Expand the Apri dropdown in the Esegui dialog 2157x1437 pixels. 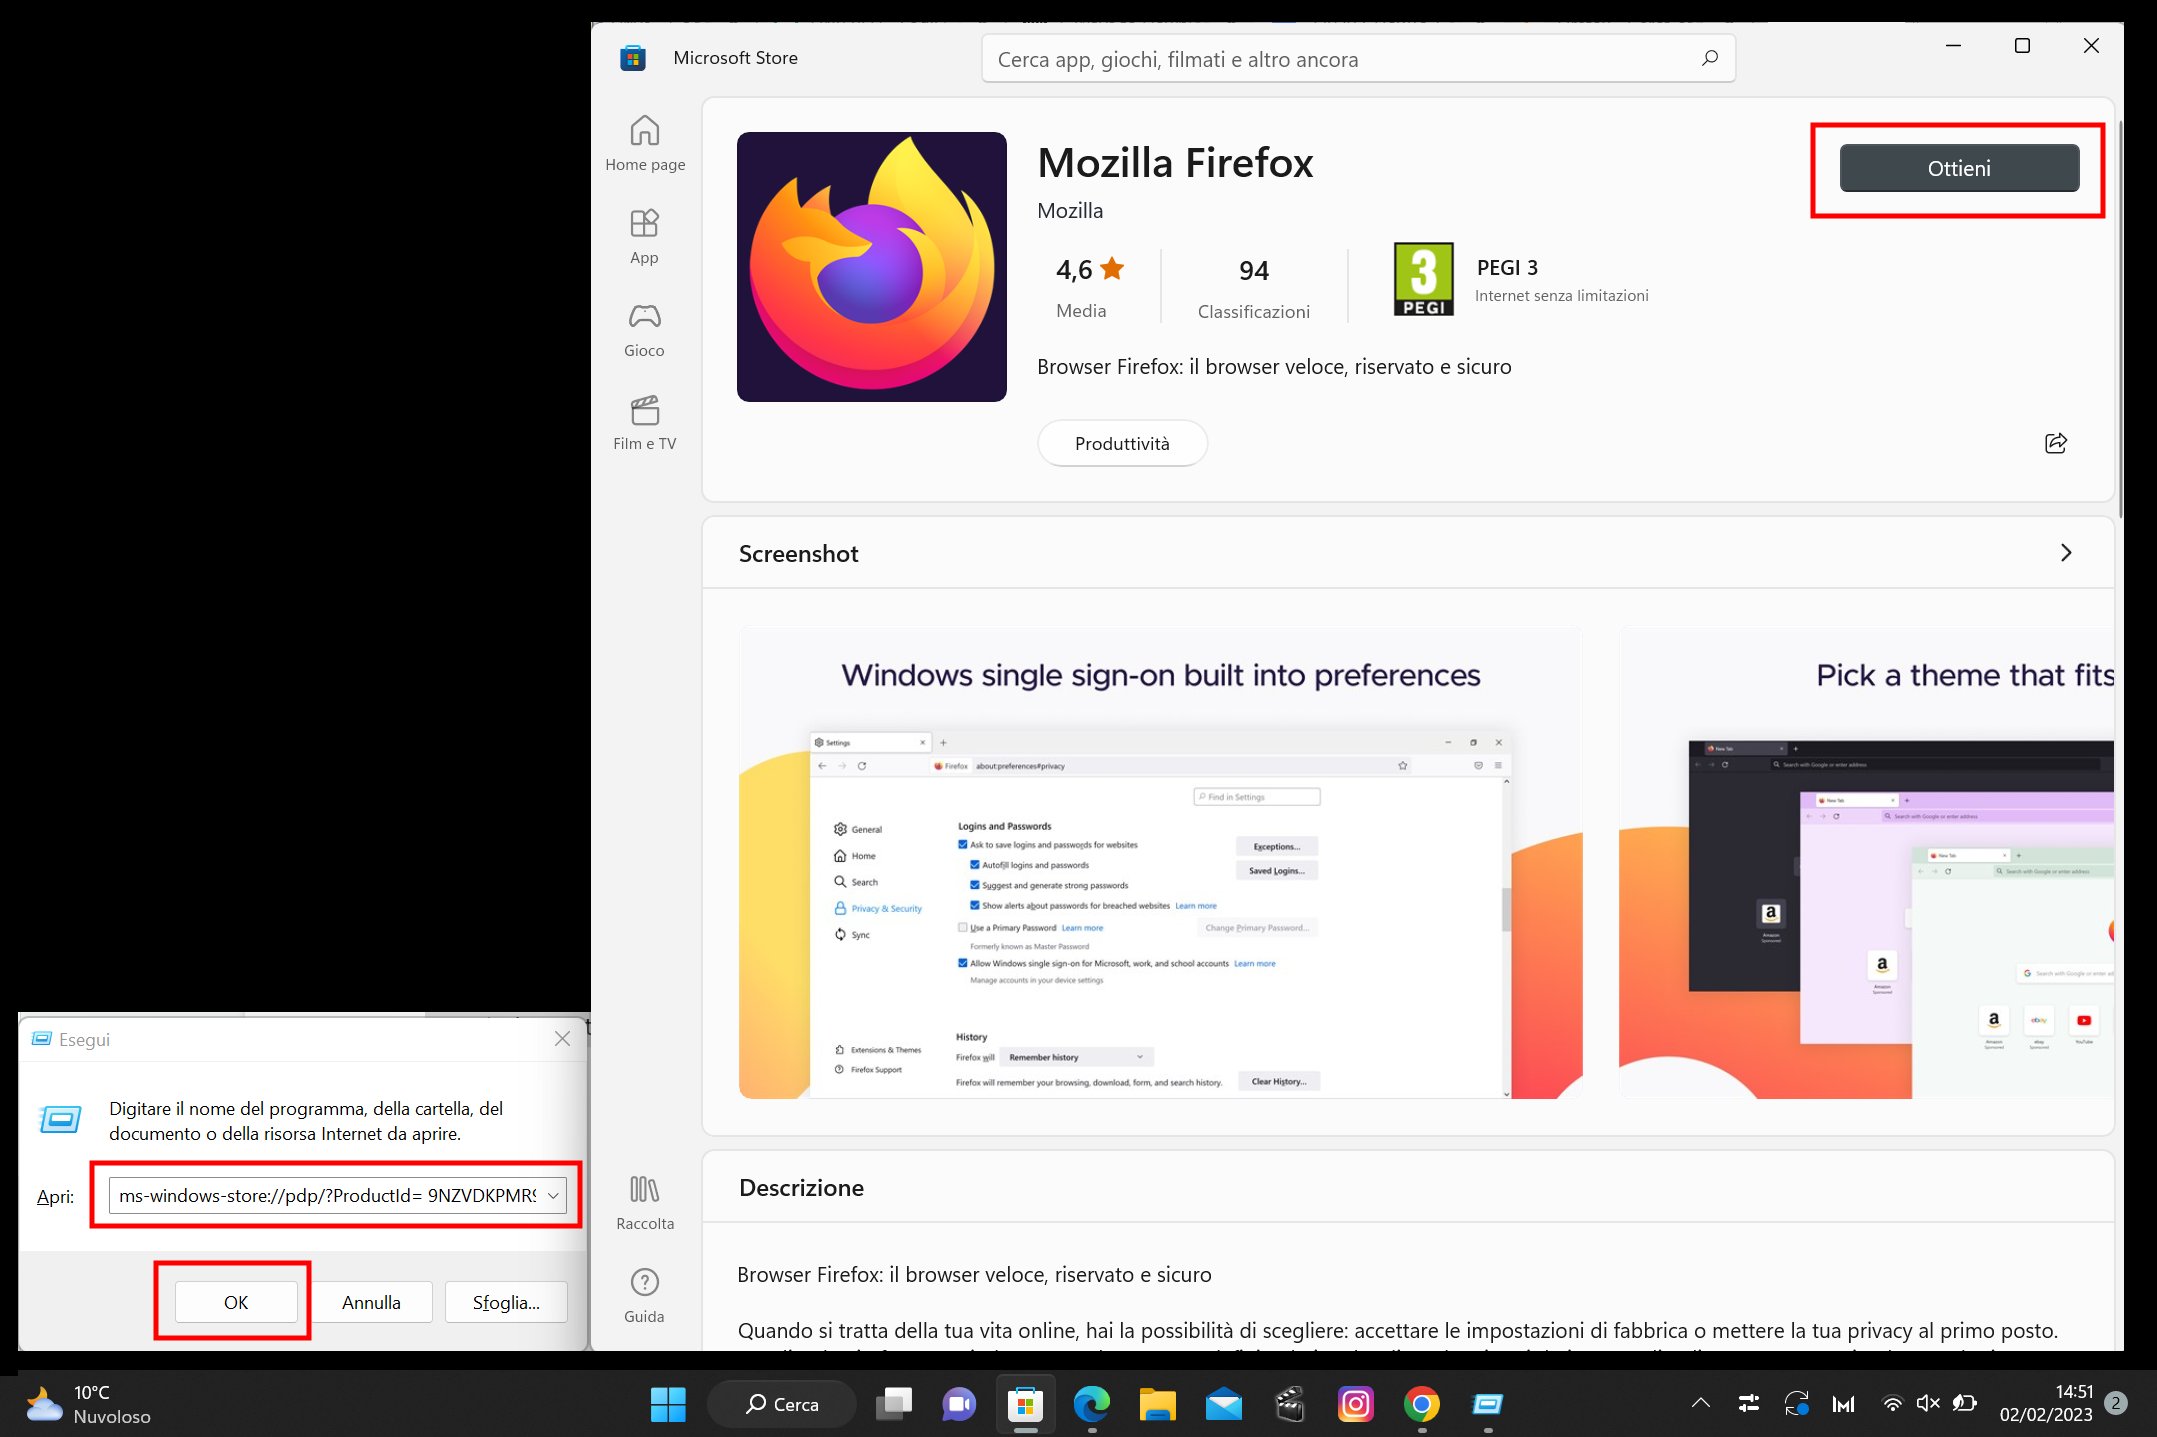click(554, 1195)
